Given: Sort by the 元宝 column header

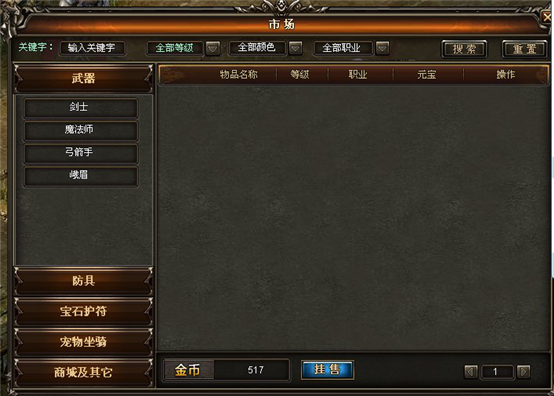Looking at the screenshot, I should [x=427, y=75].
